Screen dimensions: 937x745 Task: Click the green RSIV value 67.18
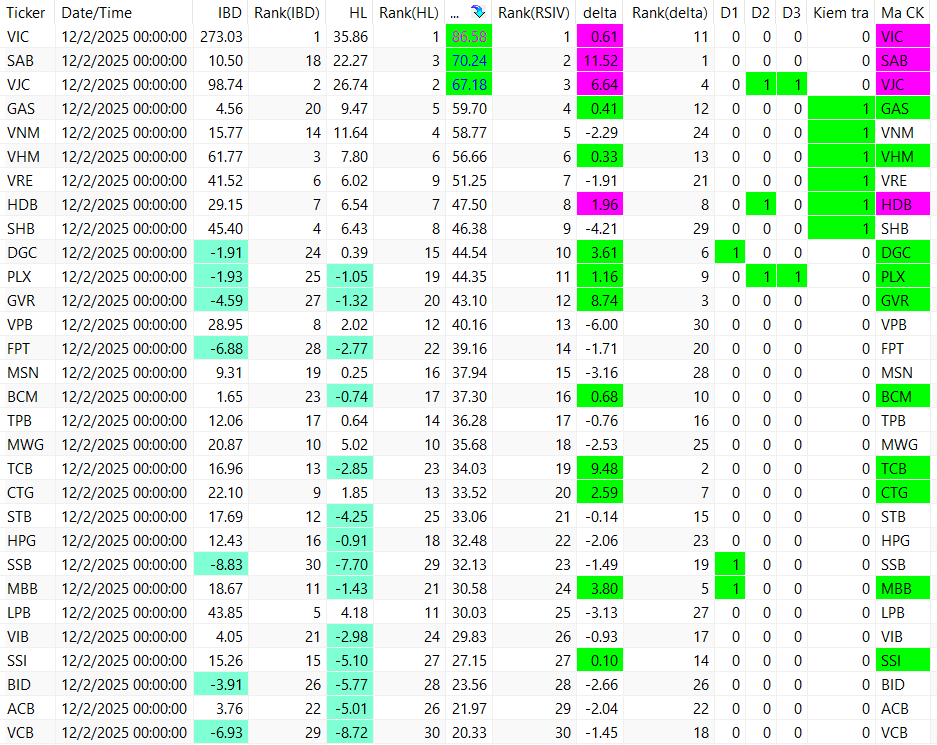tap(469, 84)
